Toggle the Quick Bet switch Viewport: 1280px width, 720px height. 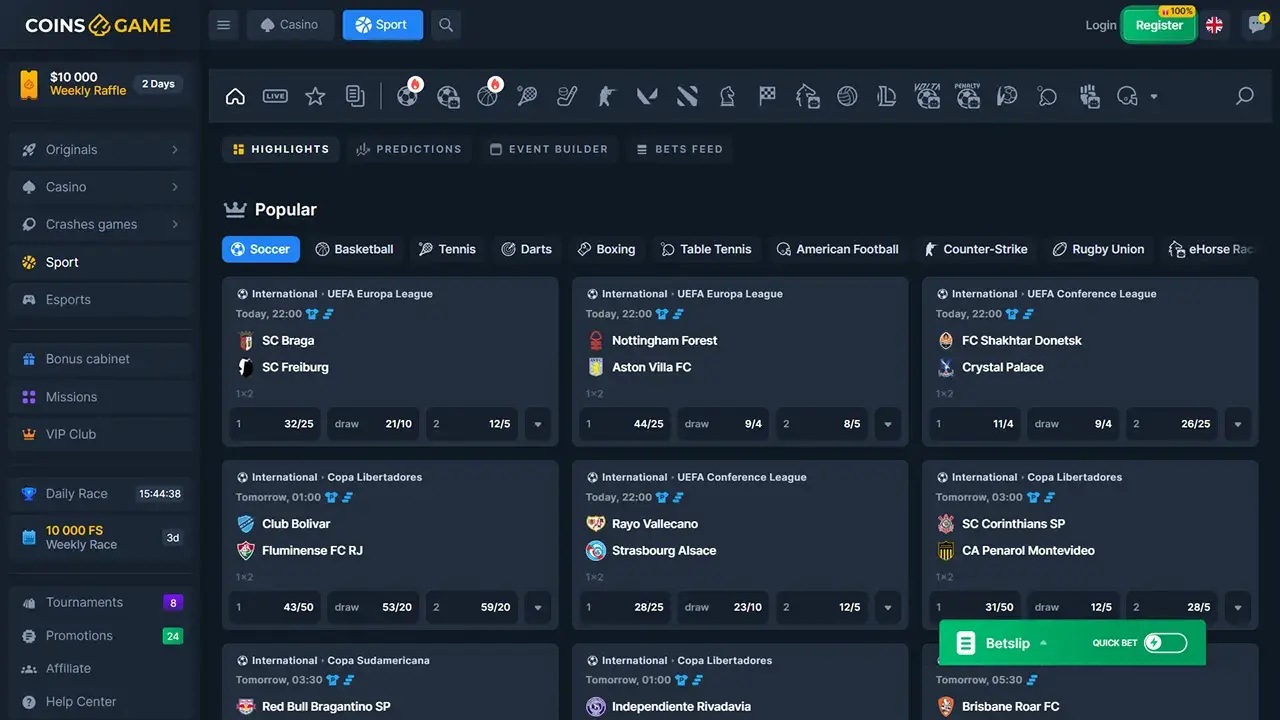(x=1165, y=643)
